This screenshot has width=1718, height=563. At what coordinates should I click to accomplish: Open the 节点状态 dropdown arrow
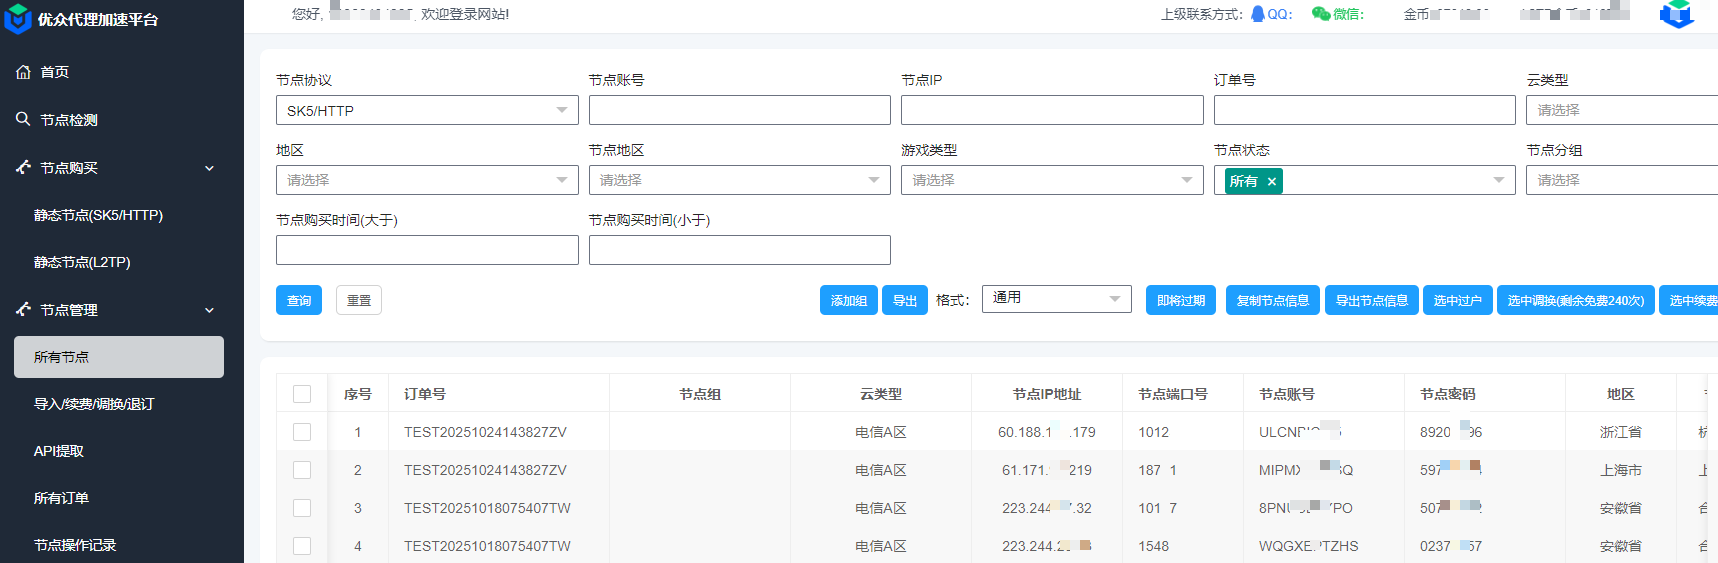point(1499,180)
